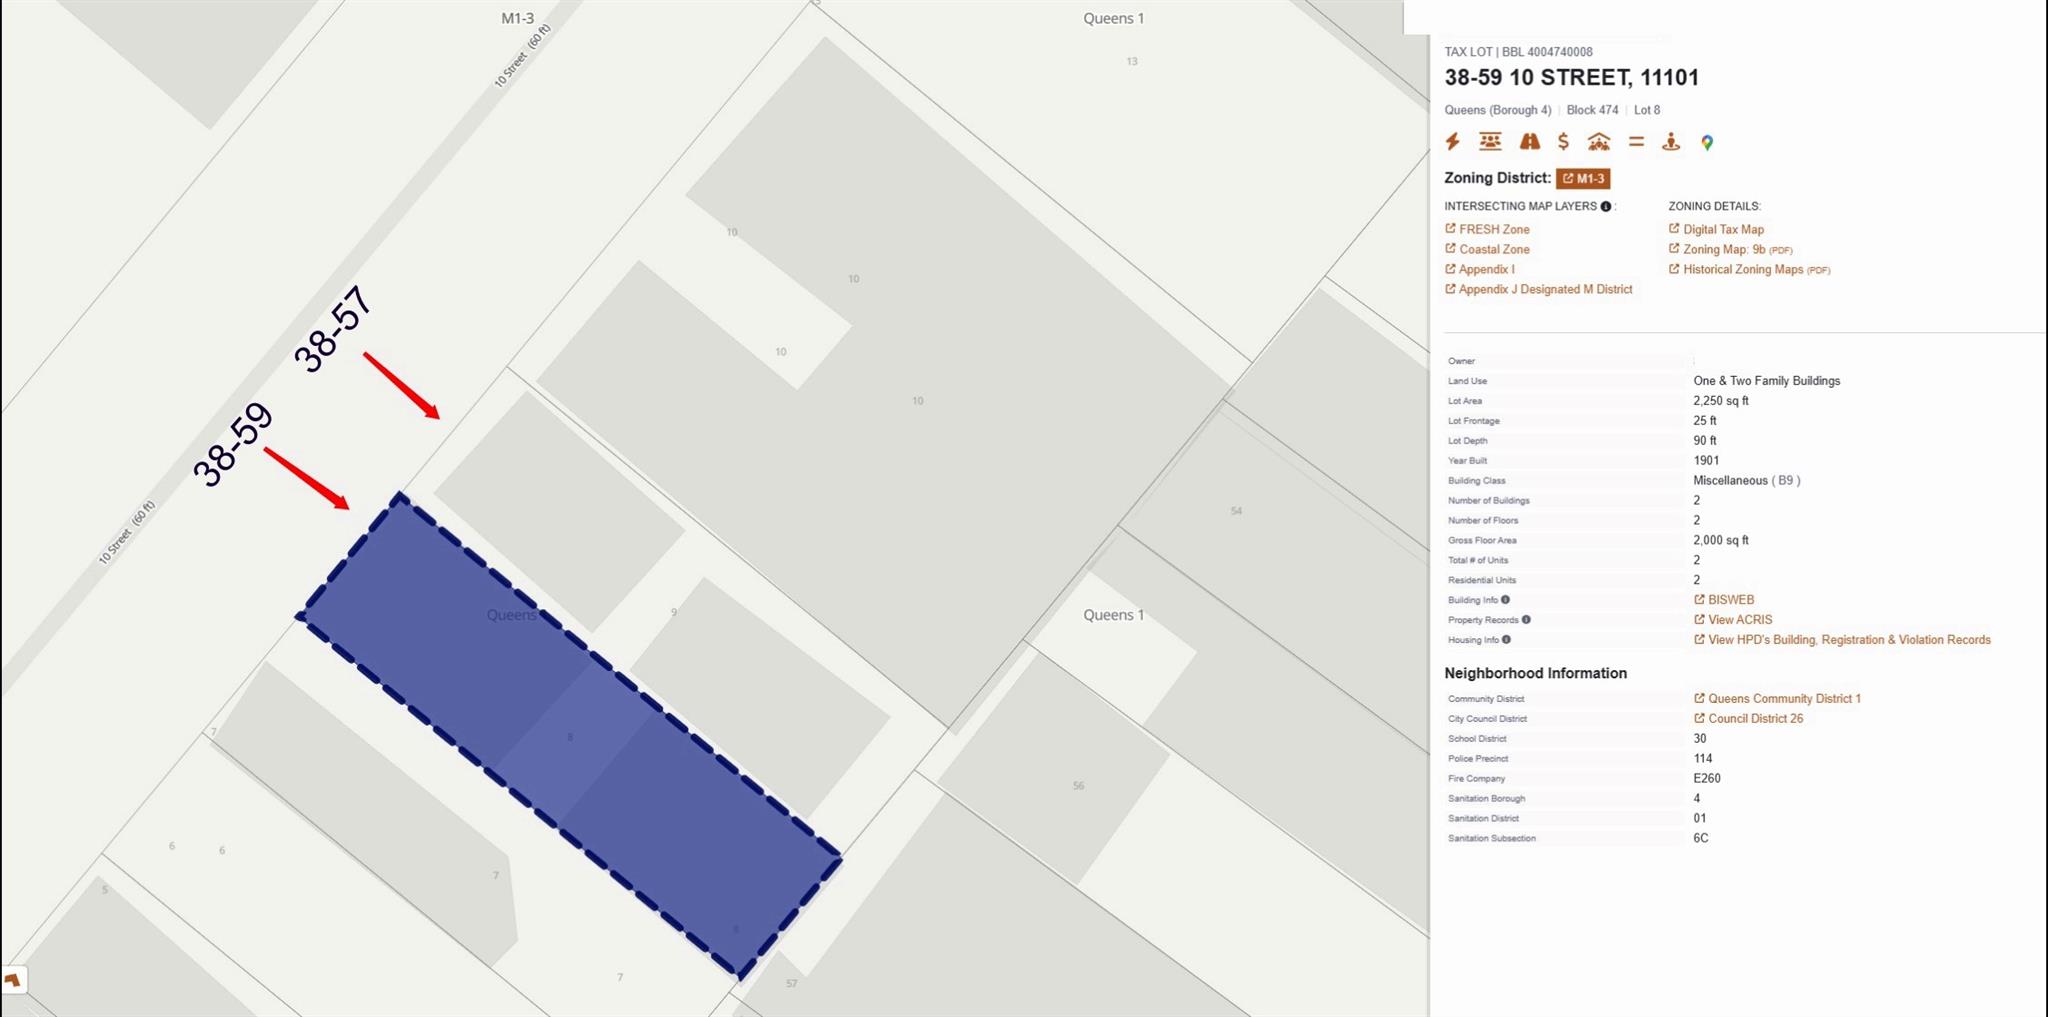2048x1017 pixels.
Task: Click the equals sign icon
Action: (1636, 142)
